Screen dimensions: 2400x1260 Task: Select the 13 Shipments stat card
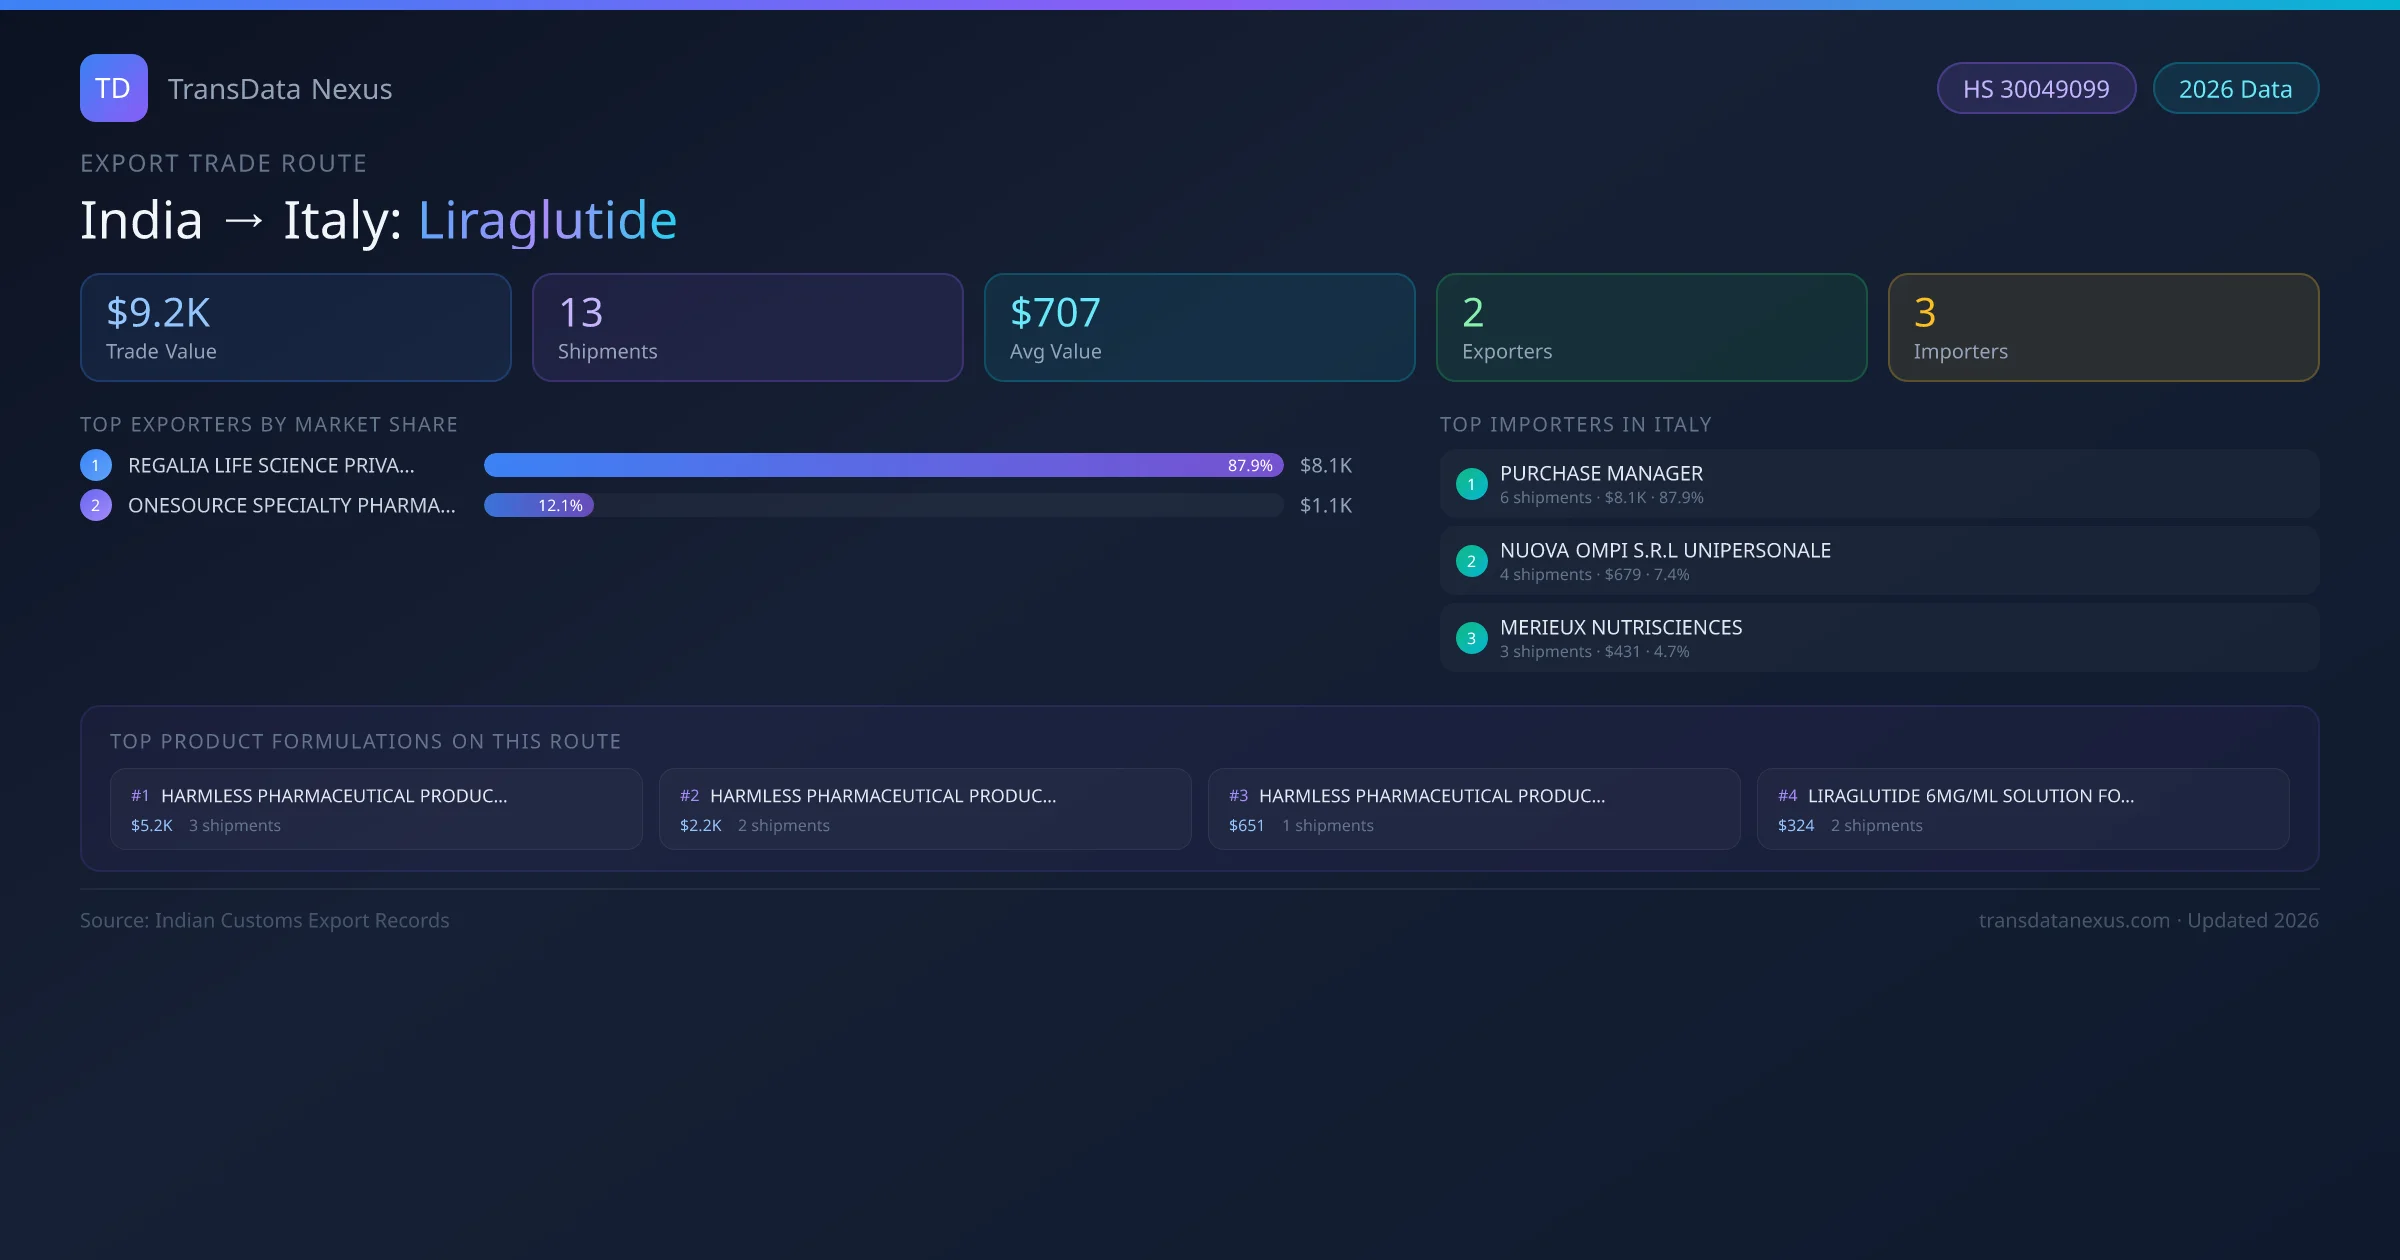tap(747, 328)
